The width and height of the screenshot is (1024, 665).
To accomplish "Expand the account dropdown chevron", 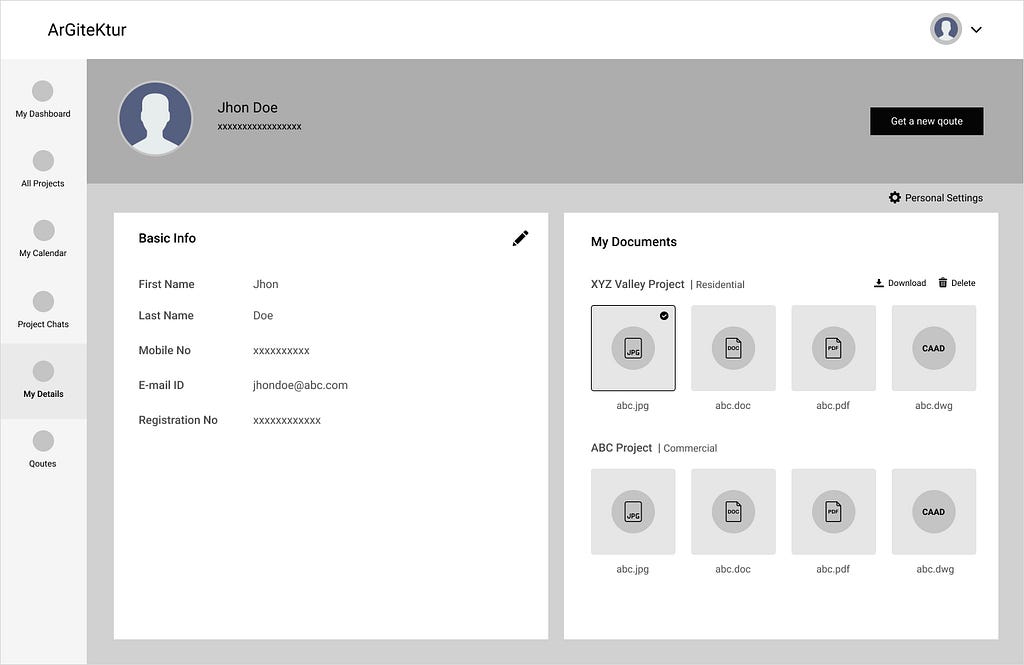I will 976,29.
